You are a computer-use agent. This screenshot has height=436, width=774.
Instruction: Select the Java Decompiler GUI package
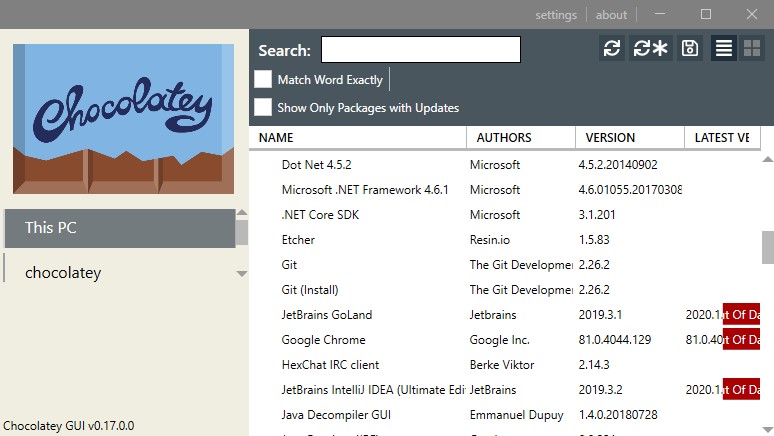click(505, 415)
